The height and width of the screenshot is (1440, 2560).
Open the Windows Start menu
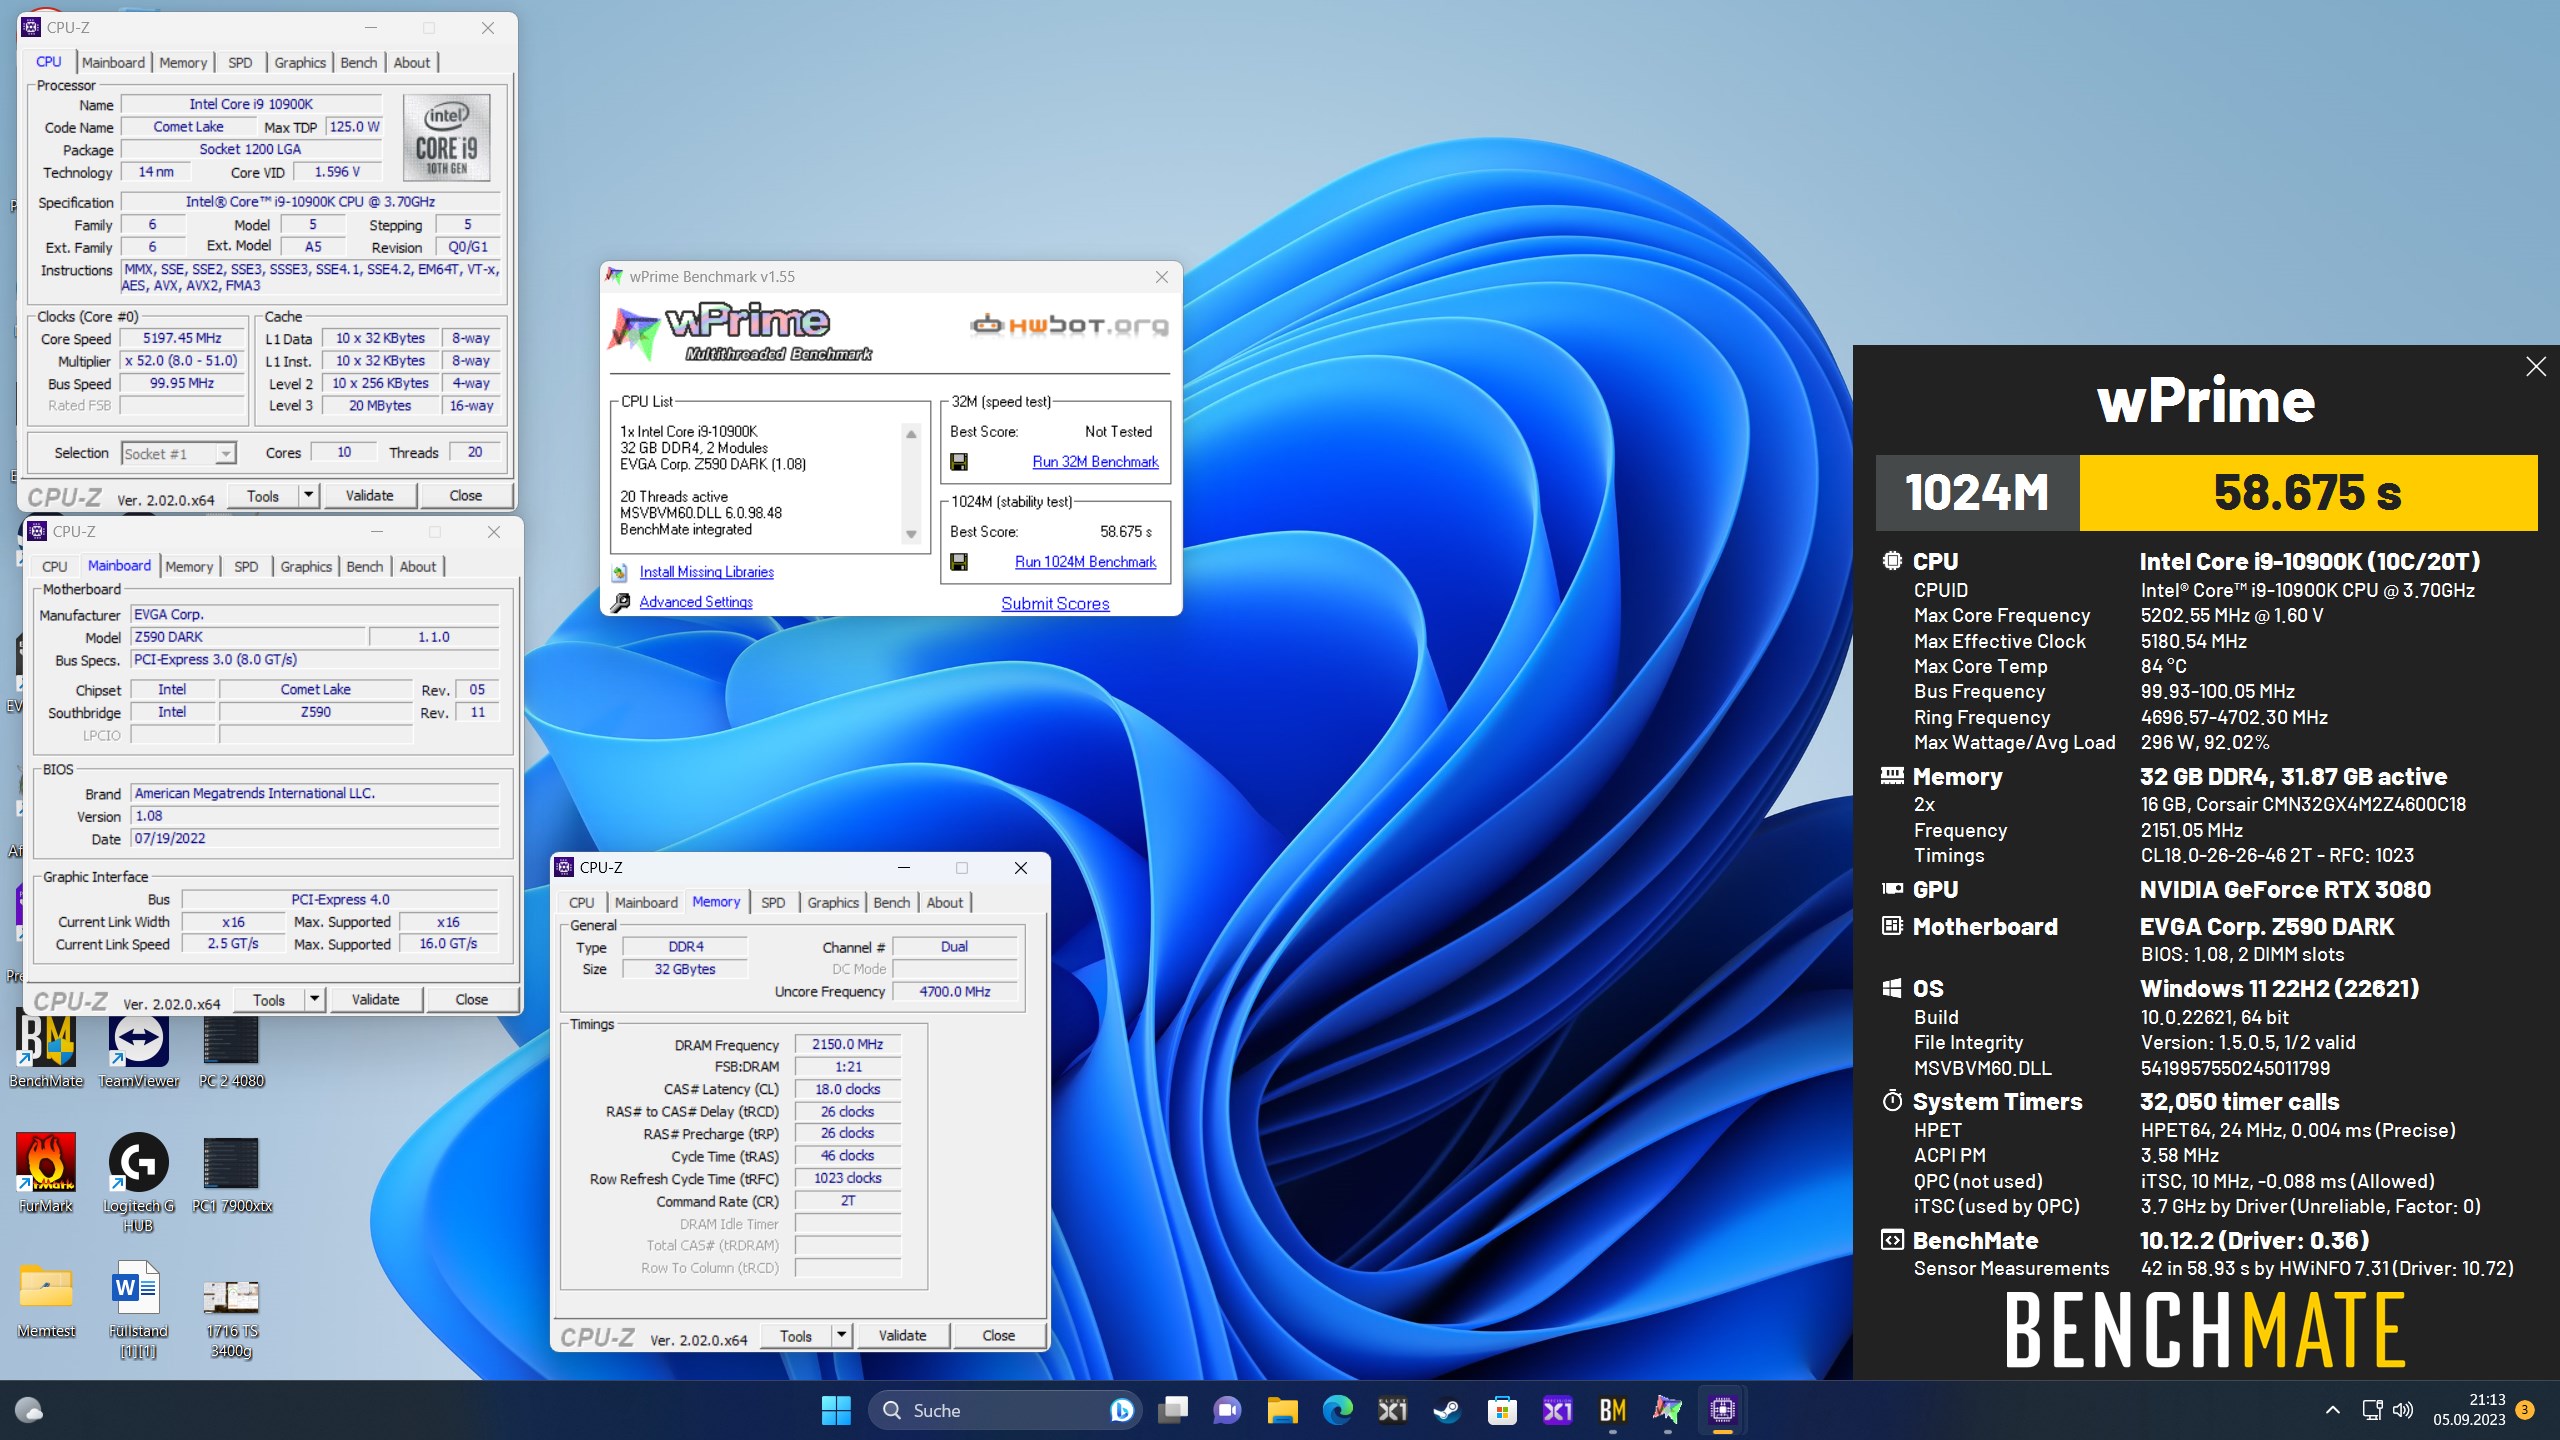click(836, 1410)
